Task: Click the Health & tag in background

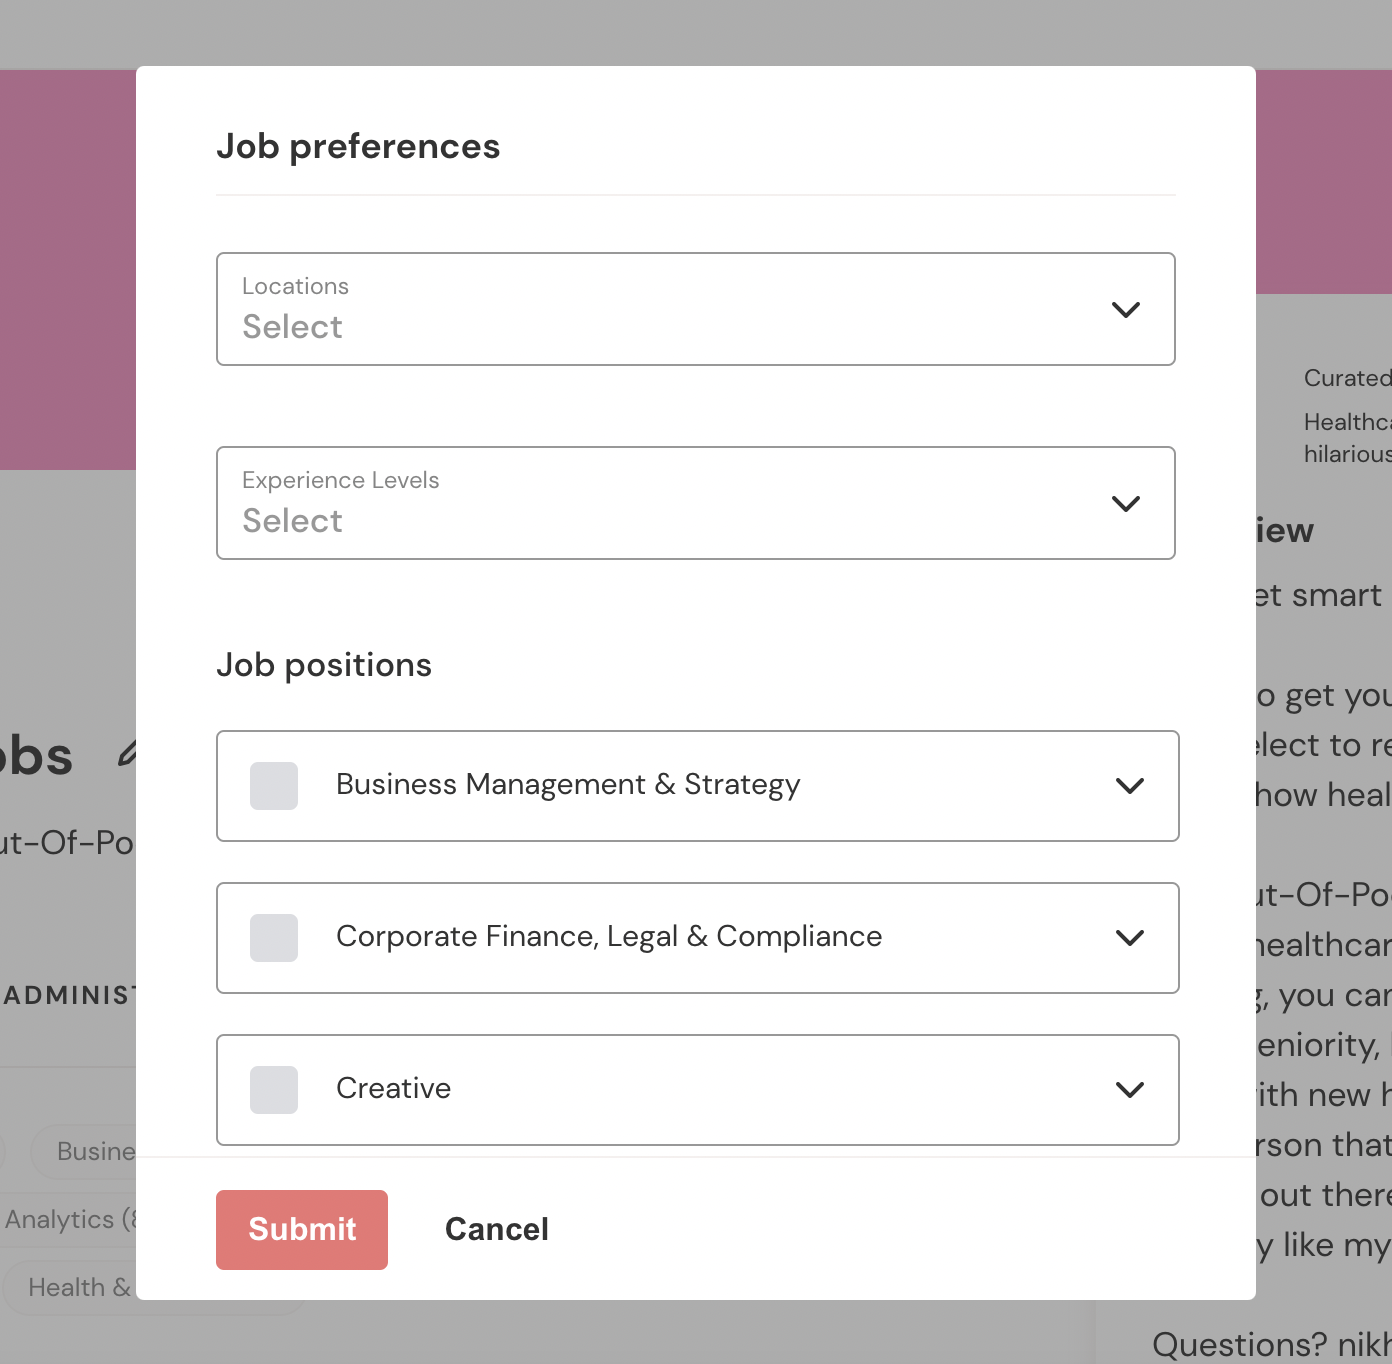Action: pos(80,1288)
